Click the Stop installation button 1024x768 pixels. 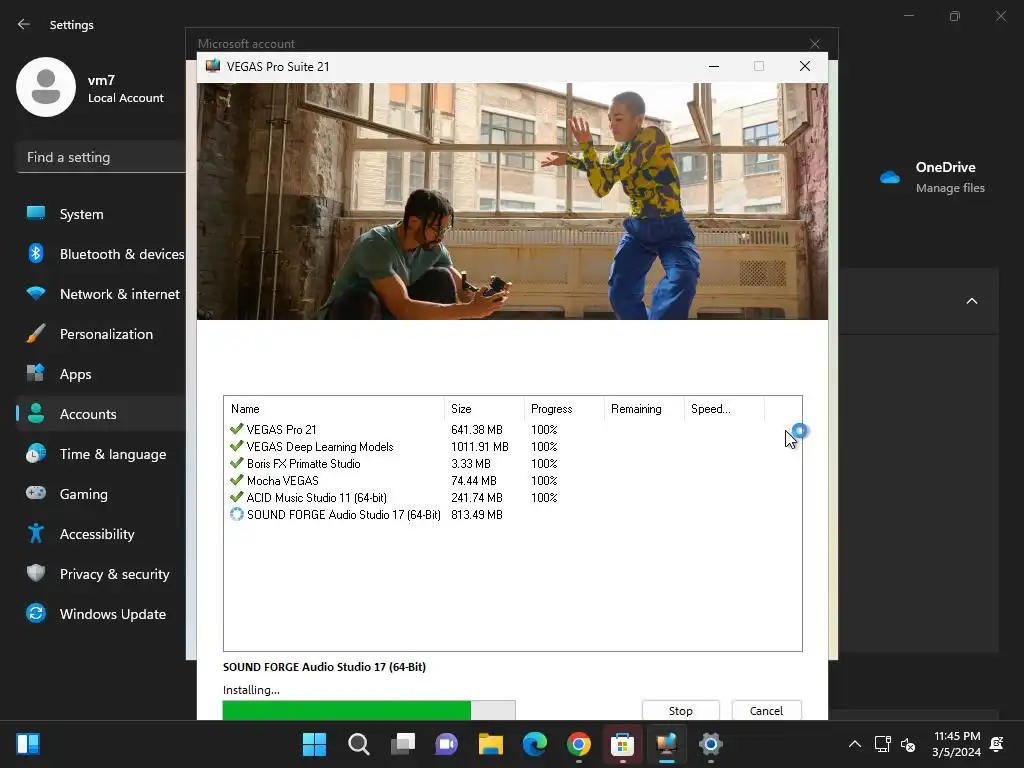[680, 711]
